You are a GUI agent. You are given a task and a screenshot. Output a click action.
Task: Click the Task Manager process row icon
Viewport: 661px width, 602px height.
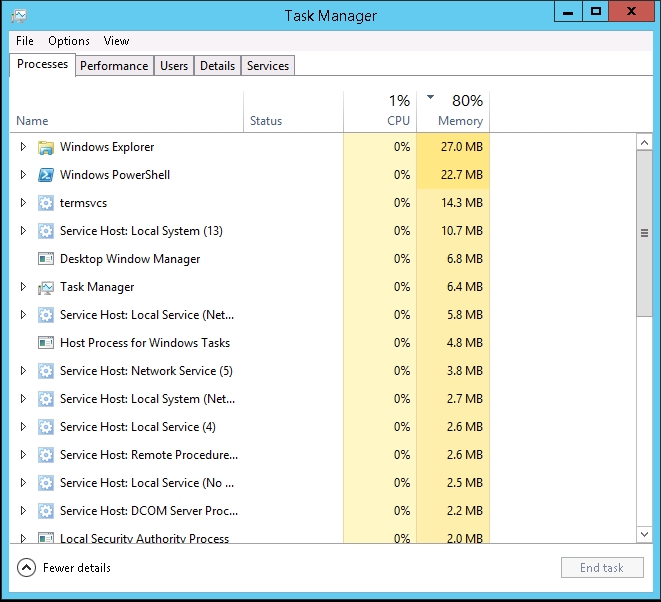[46, 287]
